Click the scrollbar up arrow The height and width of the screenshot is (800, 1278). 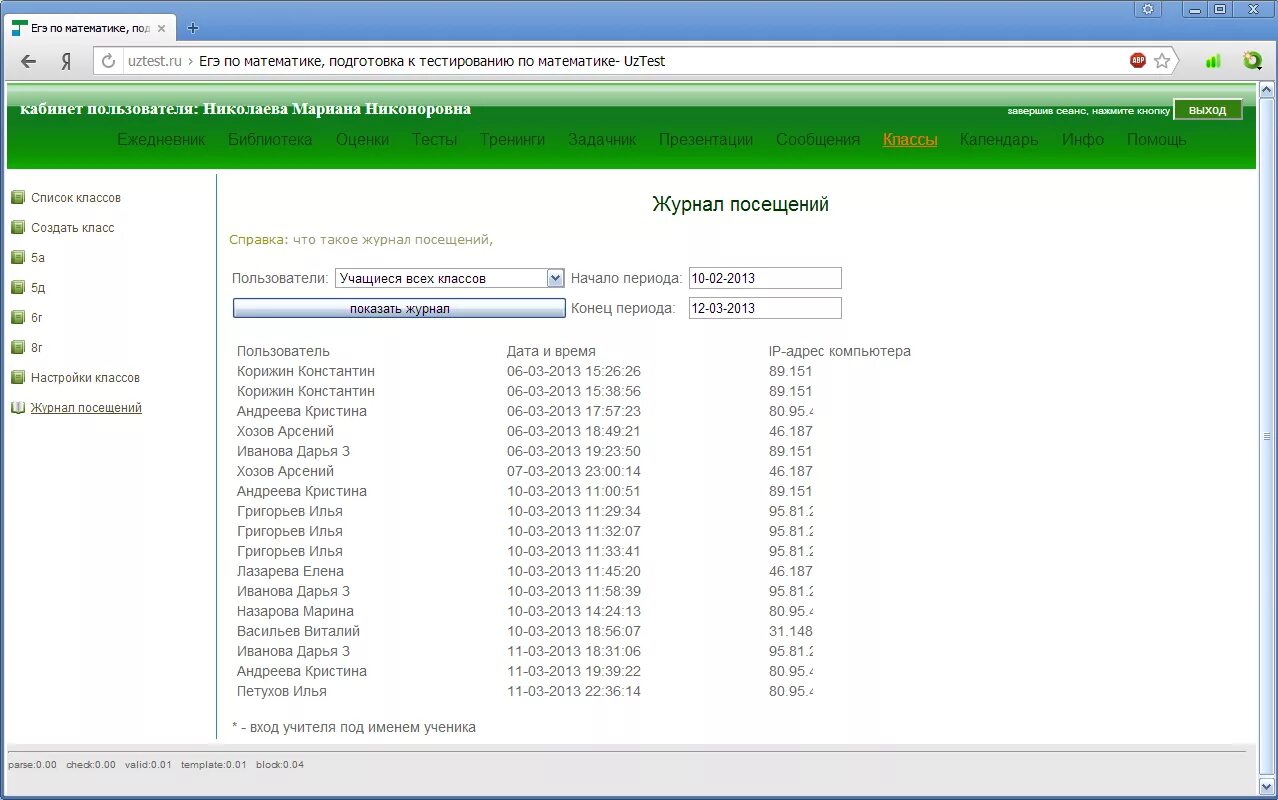1267,91
